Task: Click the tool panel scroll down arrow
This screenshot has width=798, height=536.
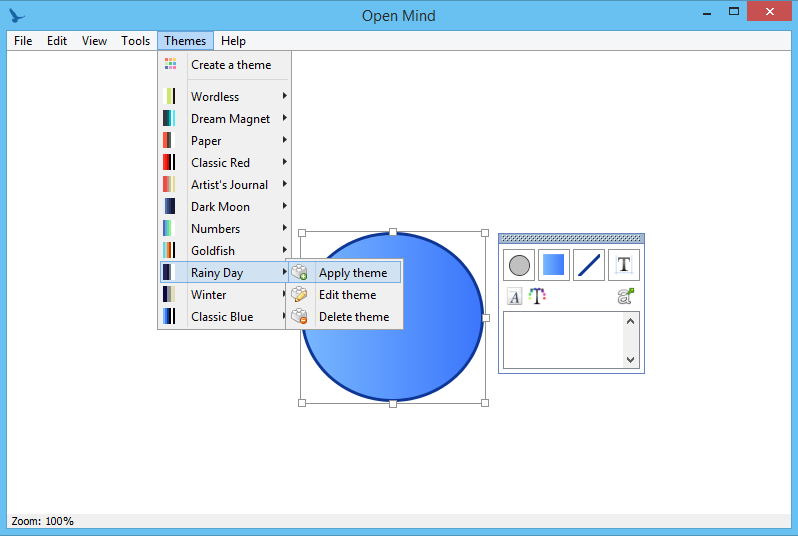Action: [631, 359]
